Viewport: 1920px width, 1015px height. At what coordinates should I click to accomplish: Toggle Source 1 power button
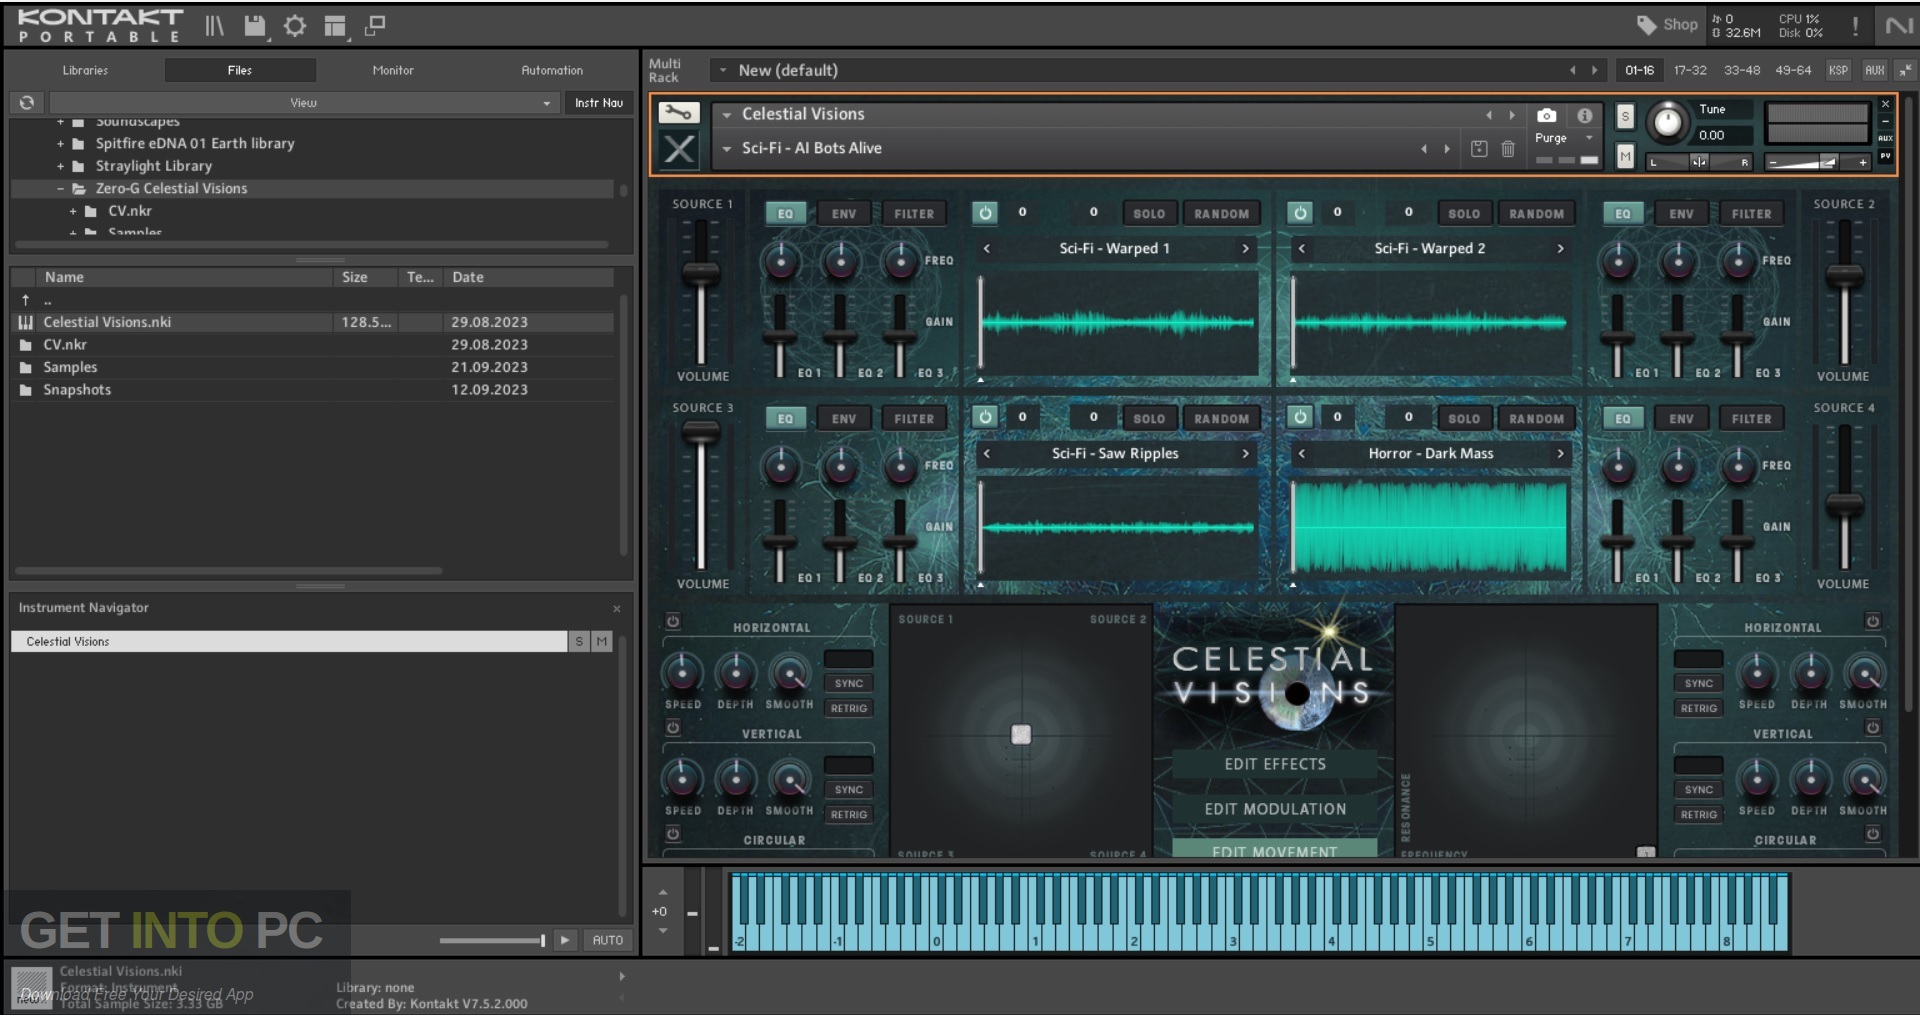click(x=985, y=212)
